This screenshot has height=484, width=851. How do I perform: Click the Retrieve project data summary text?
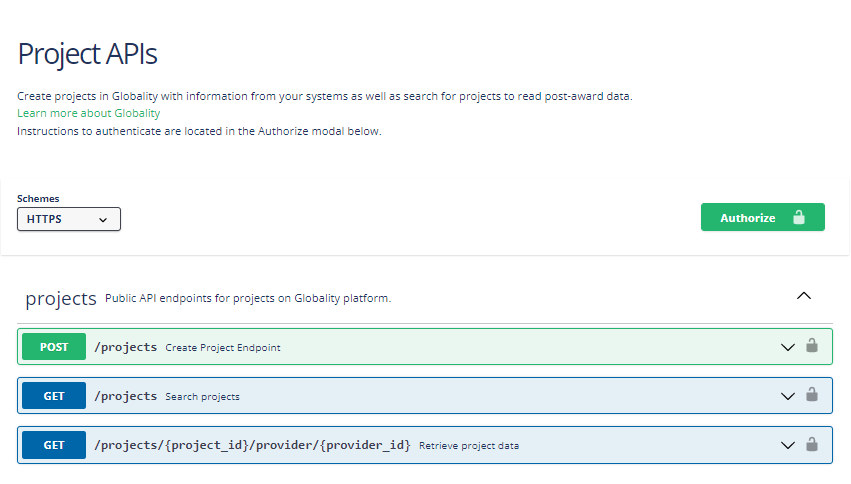click(469, 445)
